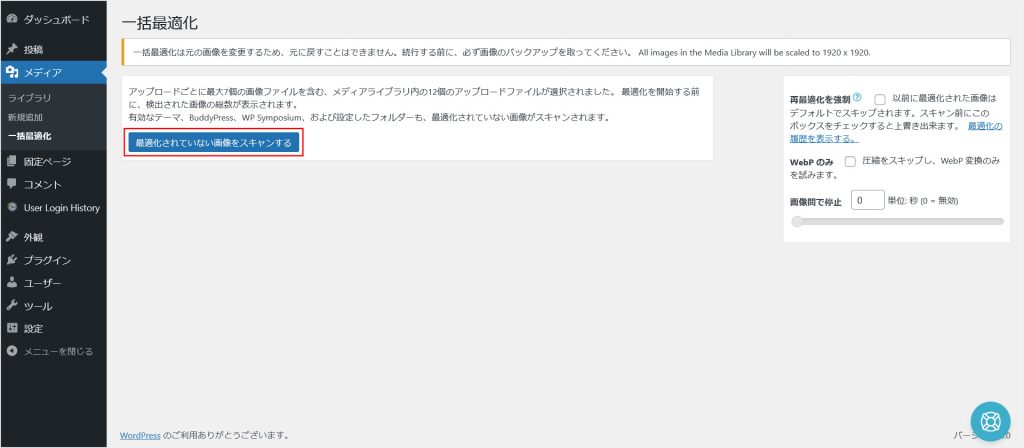Click the 固定ページ pages icon
The height and width of the screenshot is (448, 1024).
11,161
